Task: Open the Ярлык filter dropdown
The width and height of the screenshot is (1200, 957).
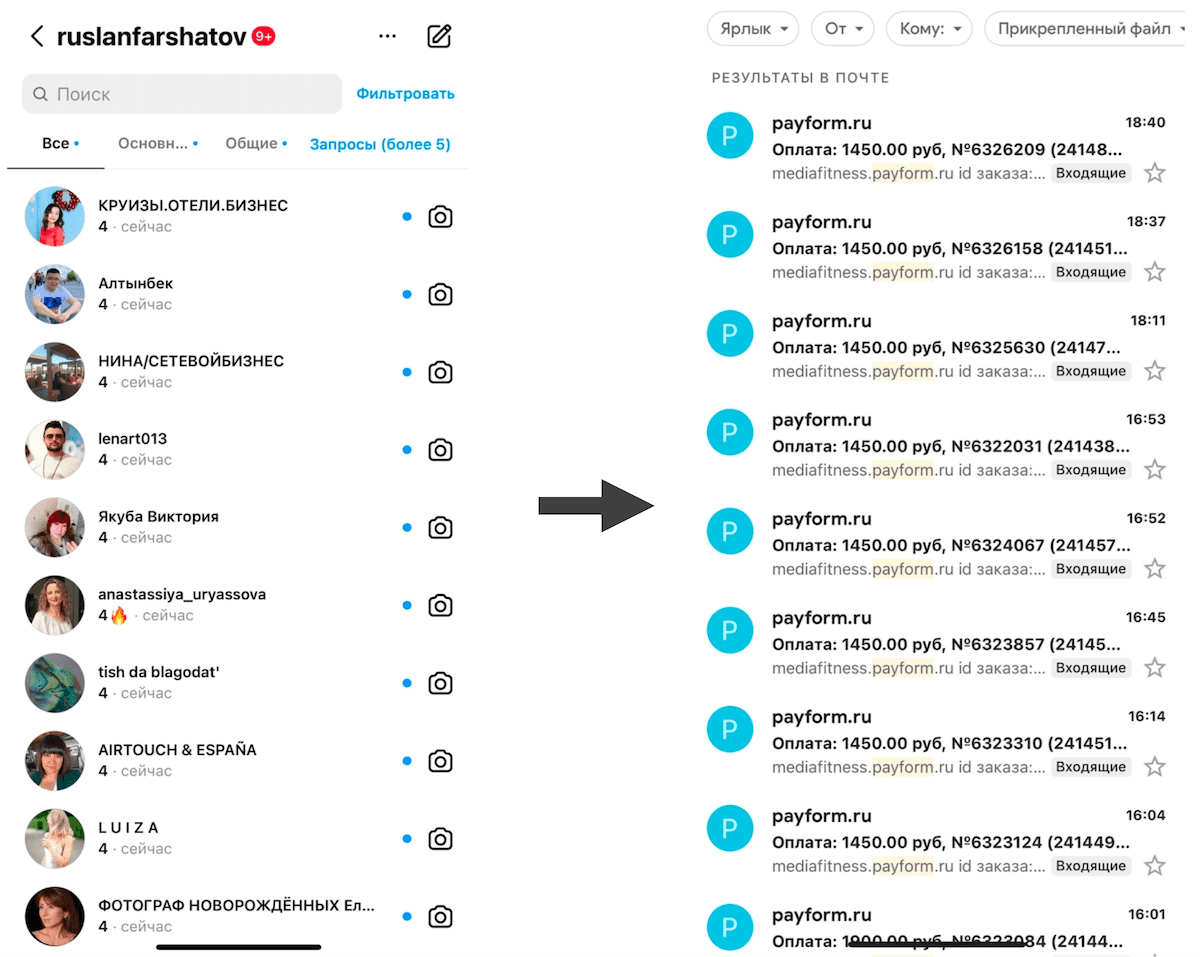Action: tap(753, 29)
